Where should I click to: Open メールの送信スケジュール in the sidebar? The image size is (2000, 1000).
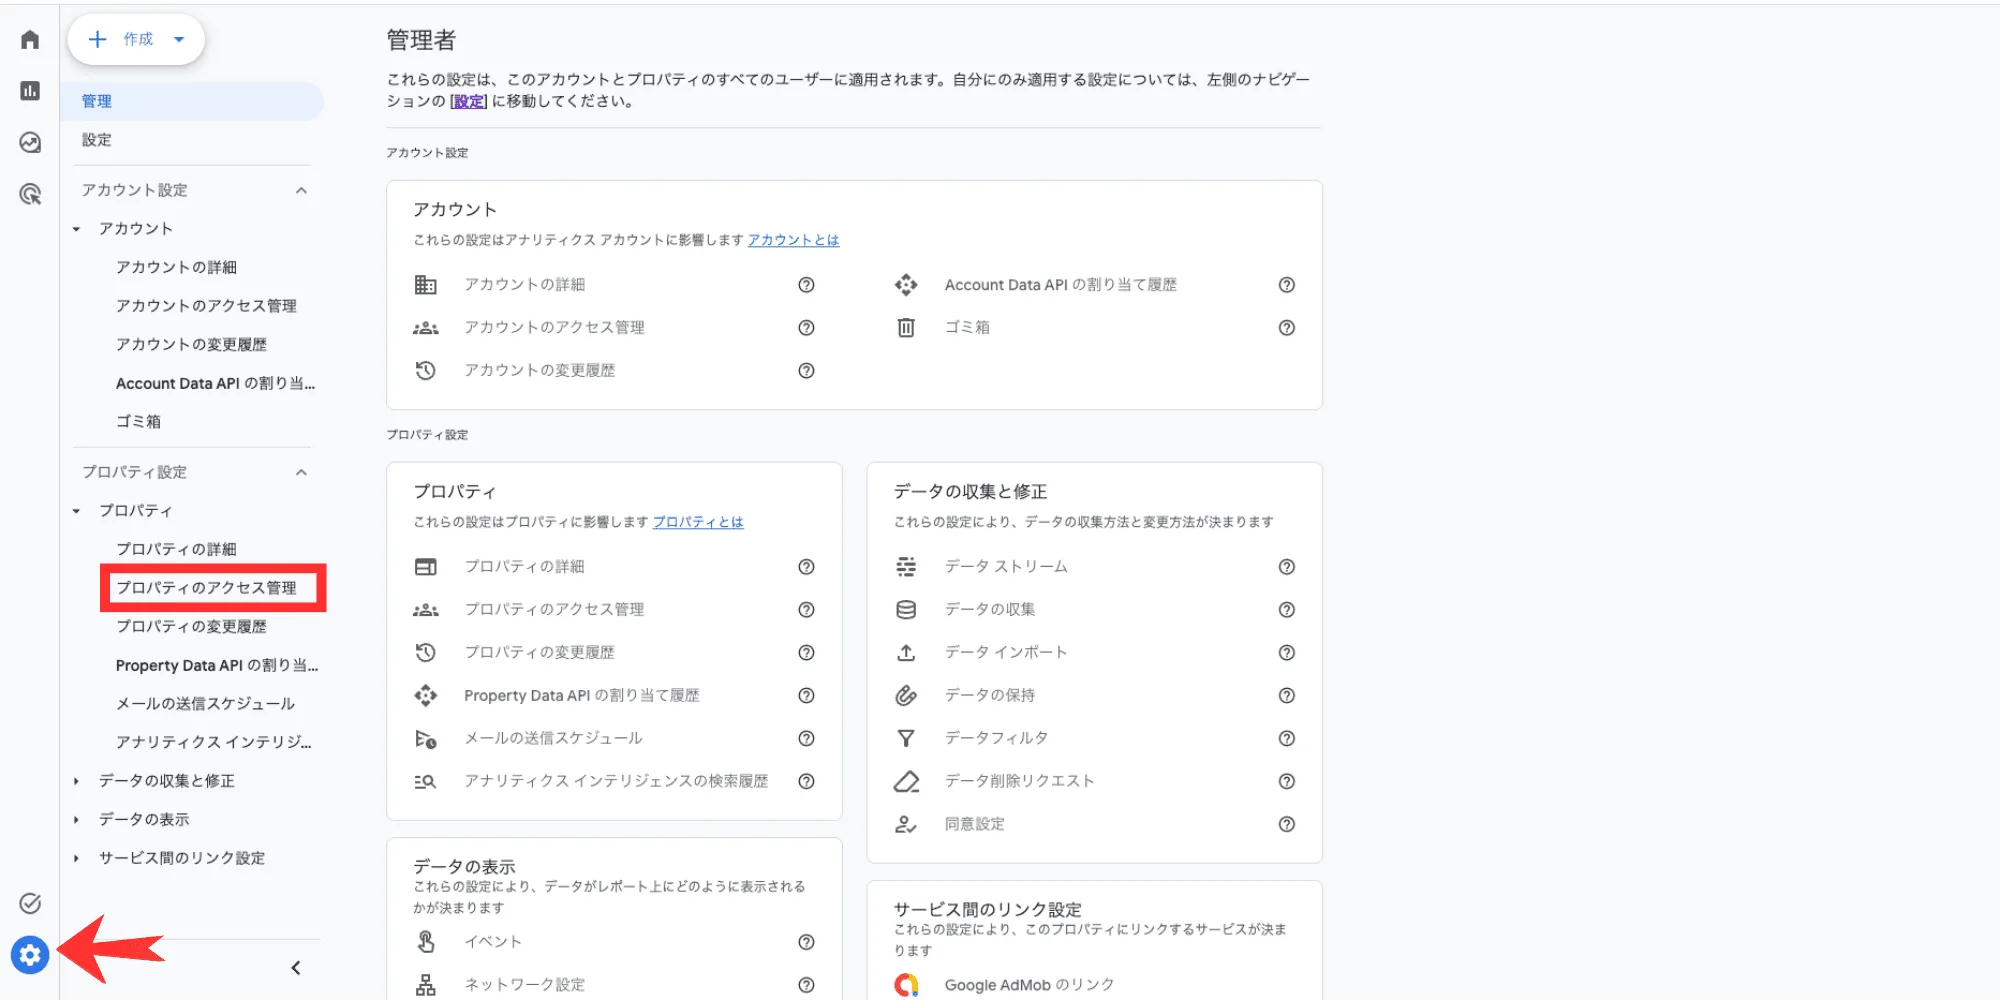205,704
